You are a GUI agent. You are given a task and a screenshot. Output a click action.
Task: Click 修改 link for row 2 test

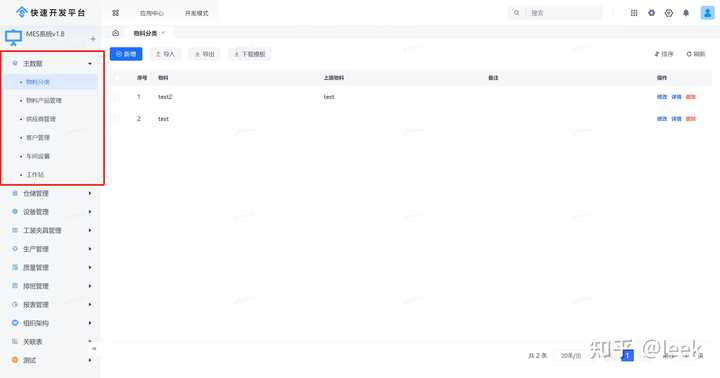[662, 118]
